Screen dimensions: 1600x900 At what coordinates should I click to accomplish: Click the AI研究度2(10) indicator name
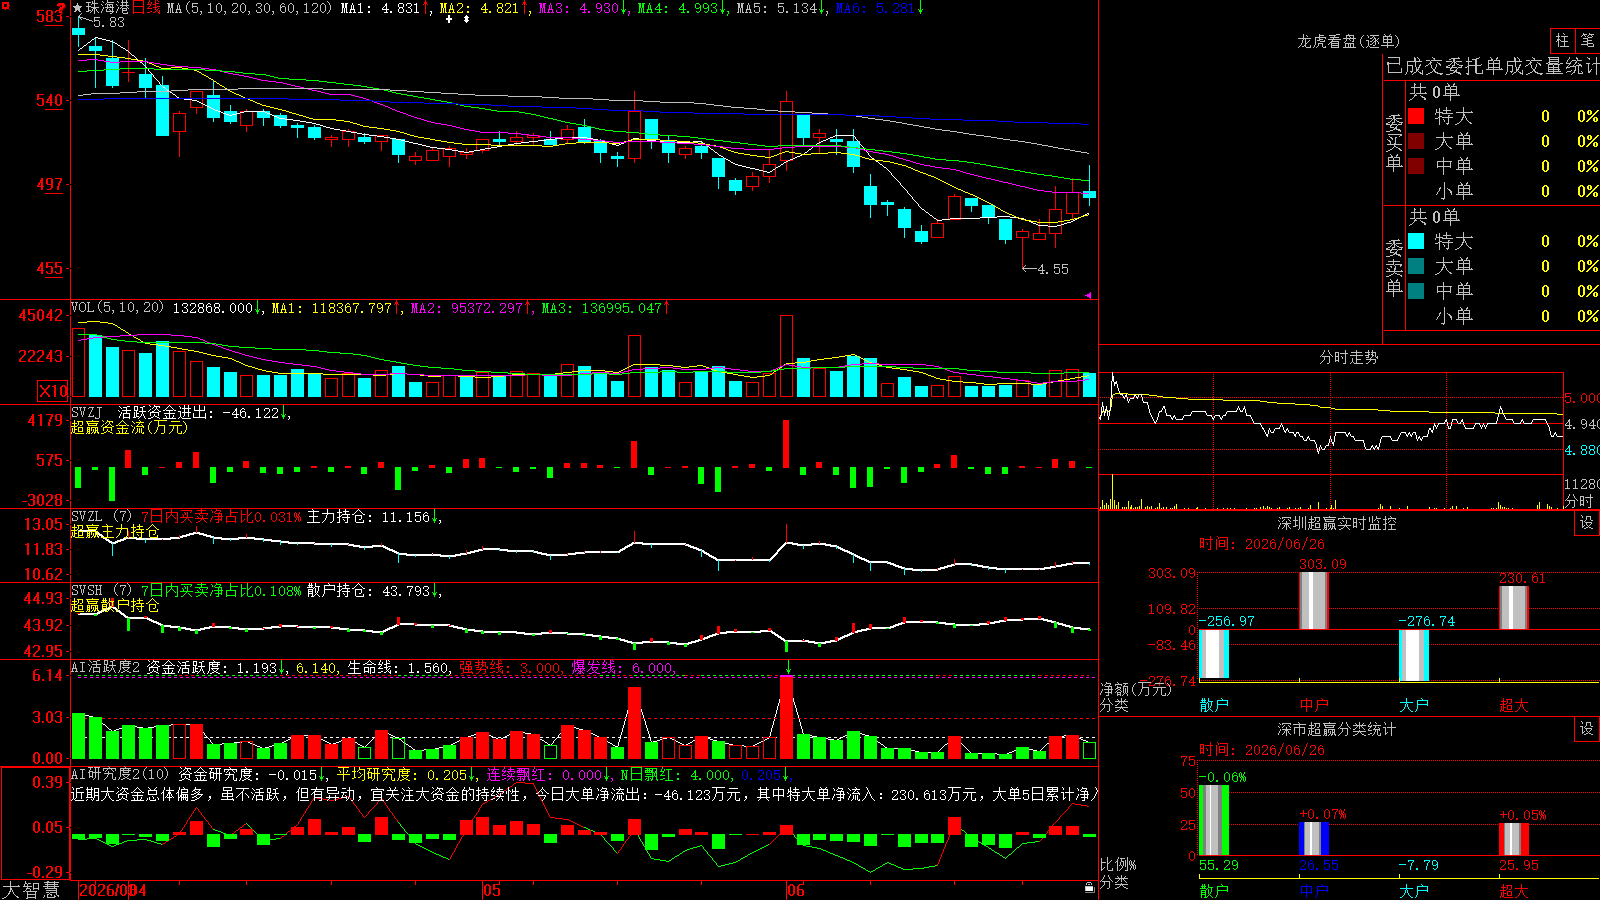click(120, 774)
